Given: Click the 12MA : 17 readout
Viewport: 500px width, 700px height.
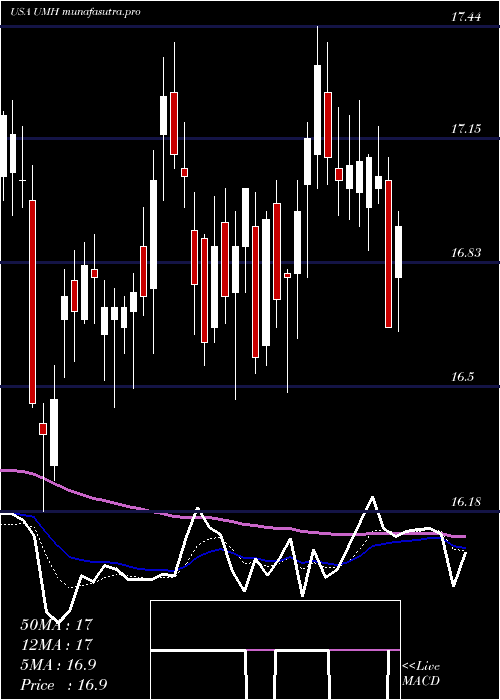Looking at the screenshot, I should 56,644.
